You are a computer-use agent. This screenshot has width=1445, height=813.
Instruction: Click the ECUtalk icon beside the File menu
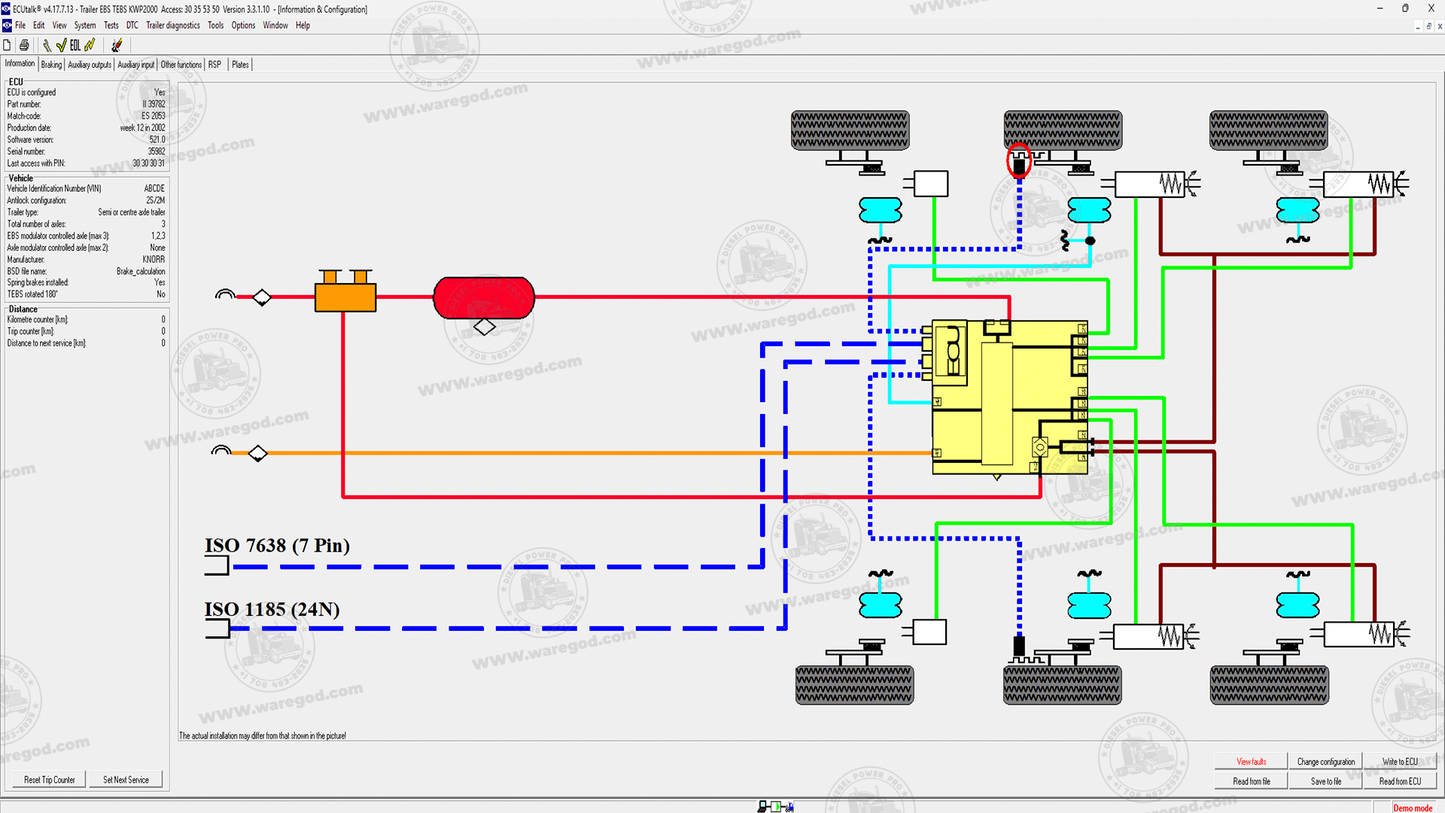pos(7,25)
